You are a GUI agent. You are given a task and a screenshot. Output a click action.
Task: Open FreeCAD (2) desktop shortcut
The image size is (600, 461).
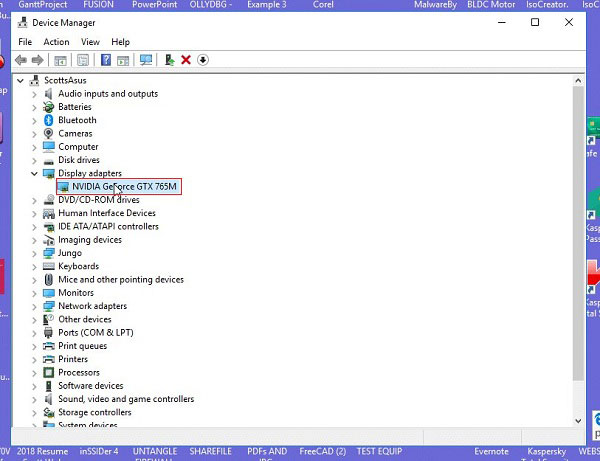[x=323, y=451]
